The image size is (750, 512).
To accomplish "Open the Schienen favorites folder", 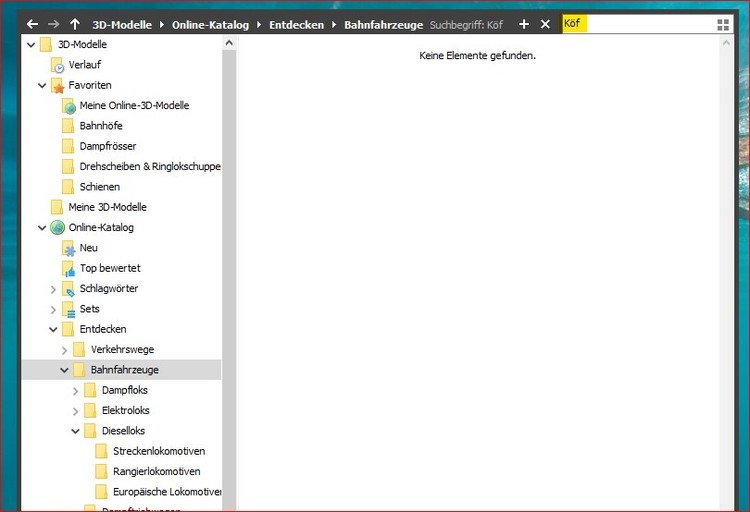I will (x=99, y=187).
